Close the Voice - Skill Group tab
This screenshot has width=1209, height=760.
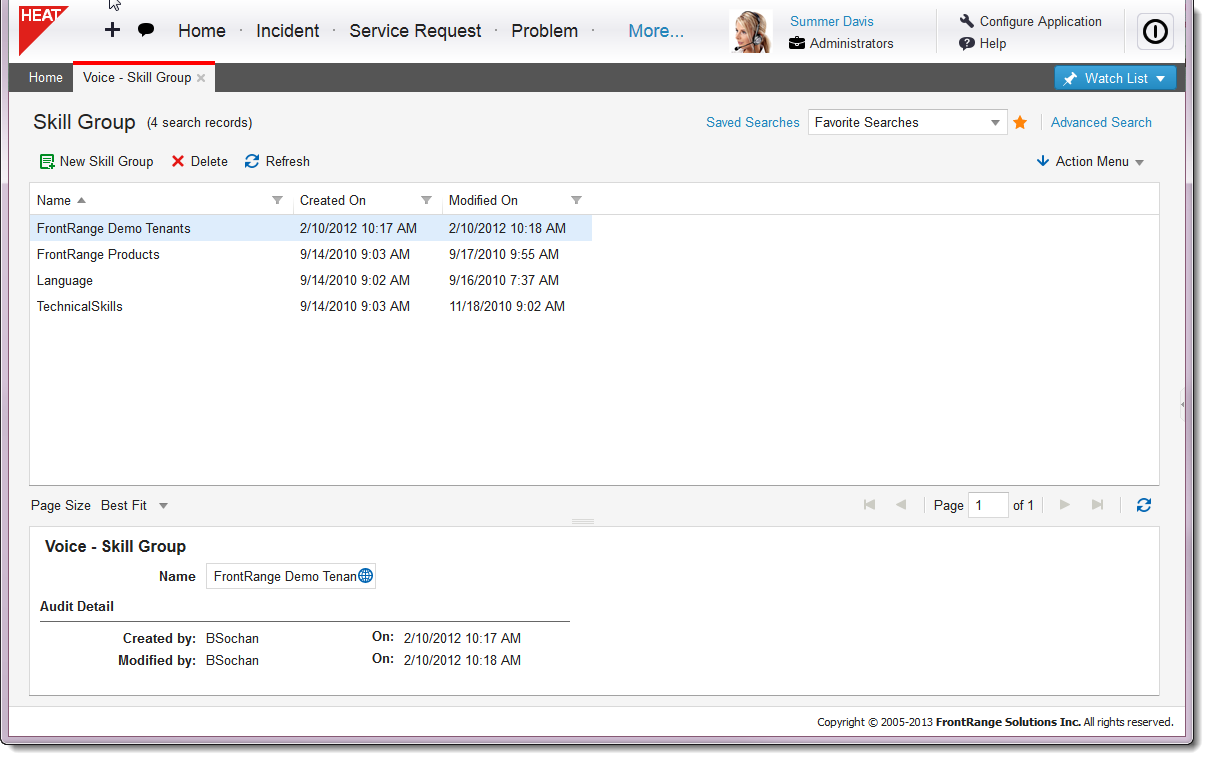[201, 78]
